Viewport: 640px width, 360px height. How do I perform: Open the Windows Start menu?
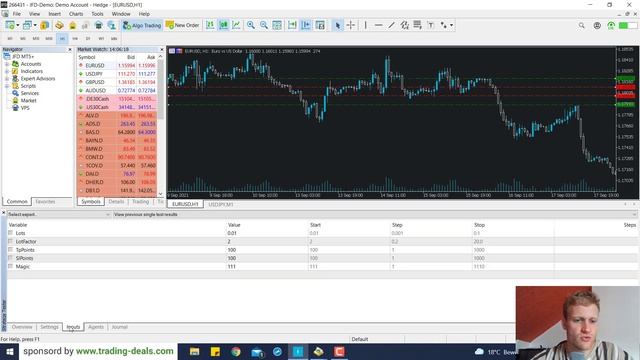(x=9, y=351)
